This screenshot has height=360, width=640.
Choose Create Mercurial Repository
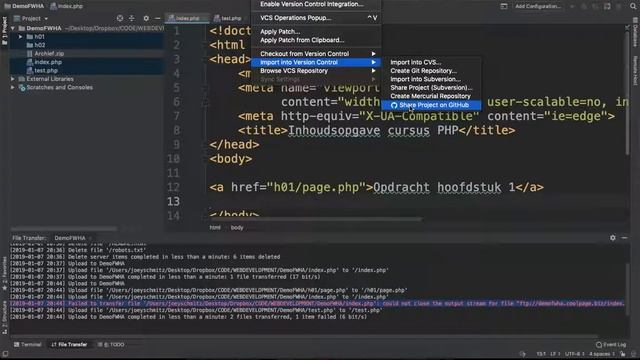coord(430,96)
